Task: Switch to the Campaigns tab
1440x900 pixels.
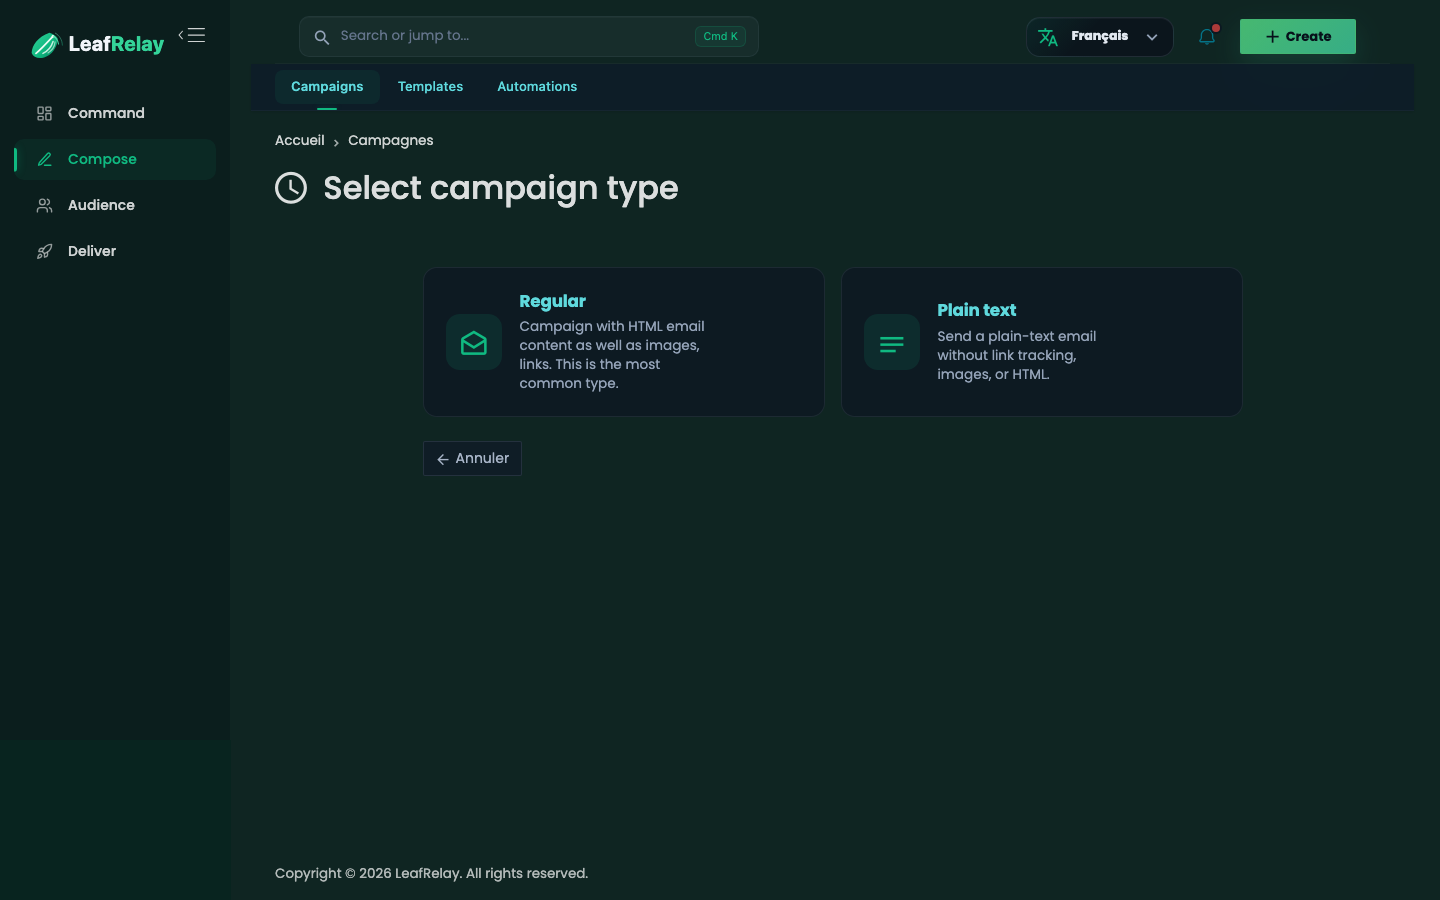Action: click(327, 87)
